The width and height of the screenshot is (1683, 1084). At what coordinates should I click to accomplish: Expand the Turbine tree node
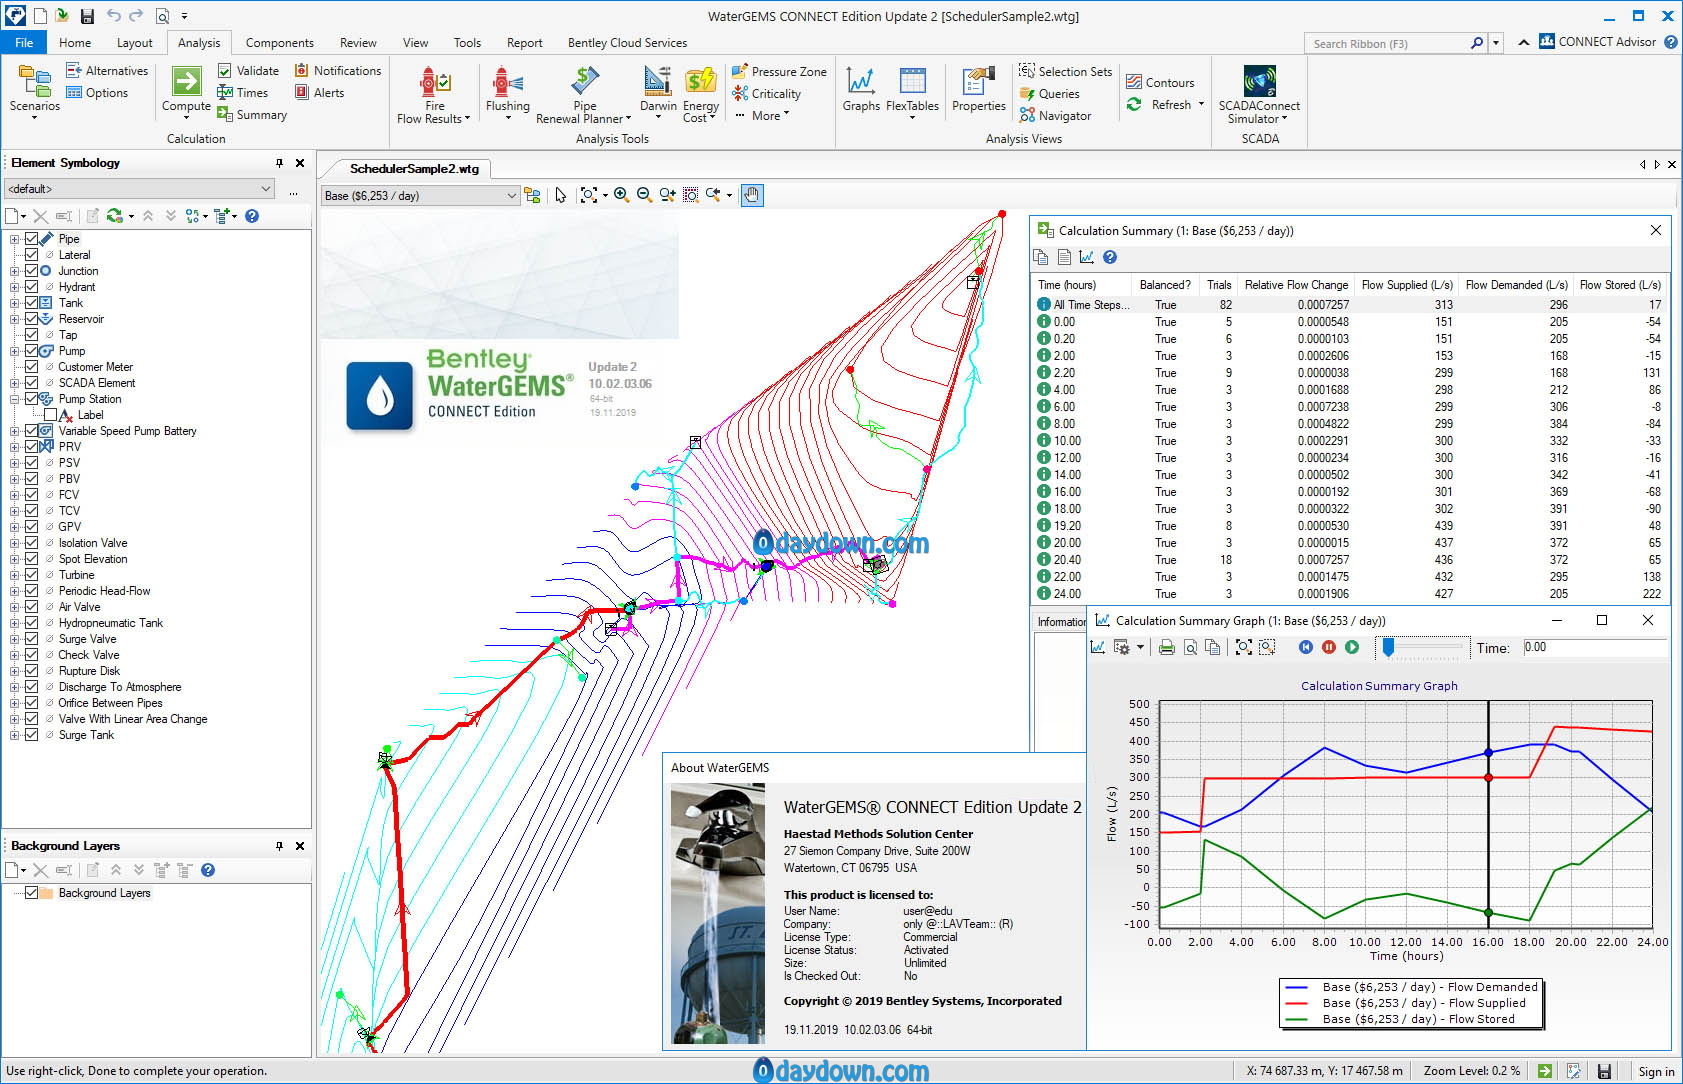pyautogui.click(x=14, y=575)
